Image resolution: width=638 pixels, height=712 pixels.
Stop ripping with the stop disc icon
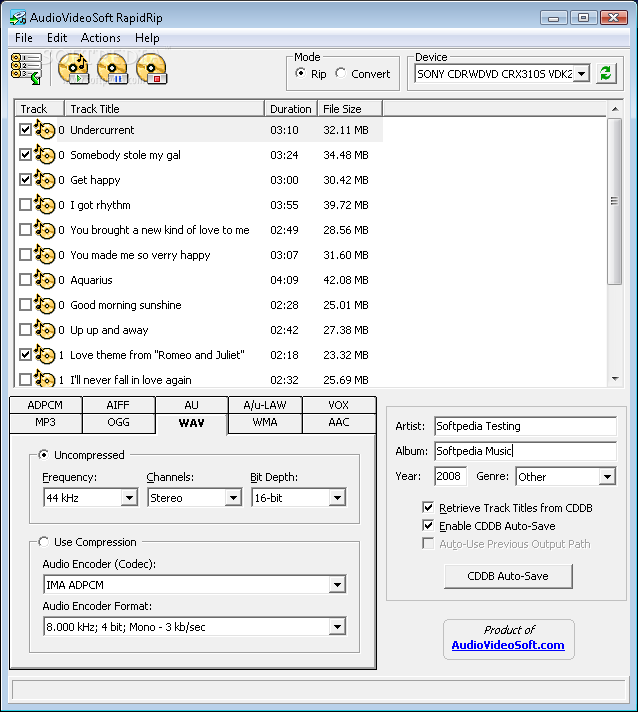pos(152,69)
